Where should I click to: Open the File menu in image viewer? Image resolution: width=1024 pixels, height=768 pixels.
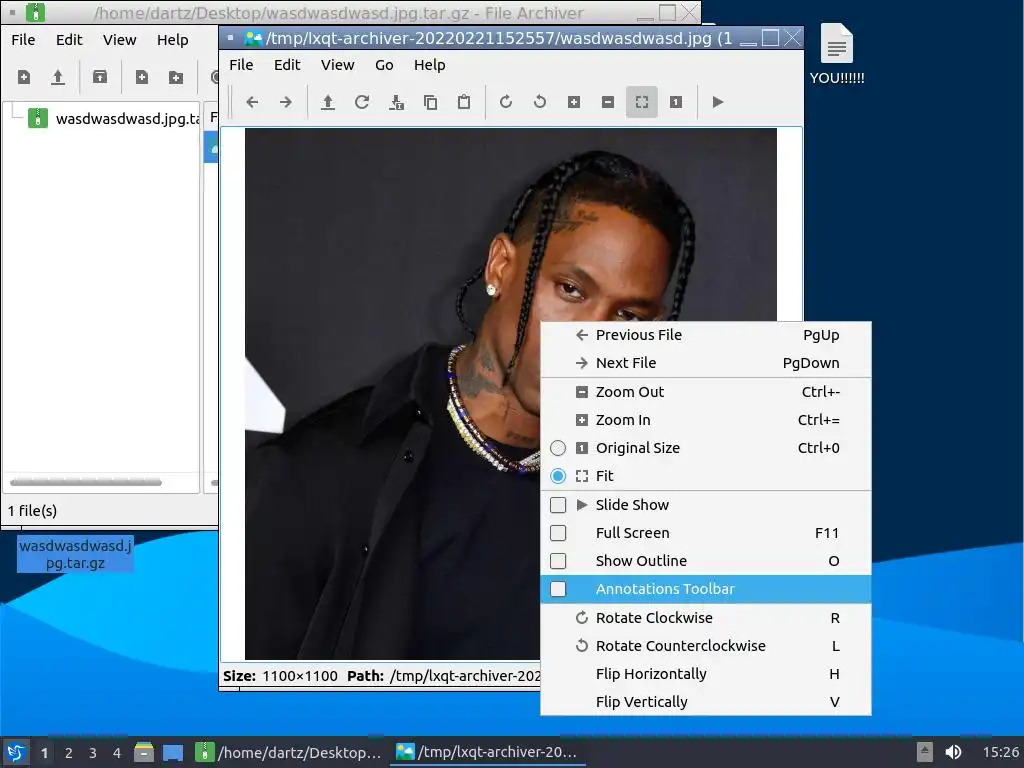pyautogui.click(x=241, y=65)
